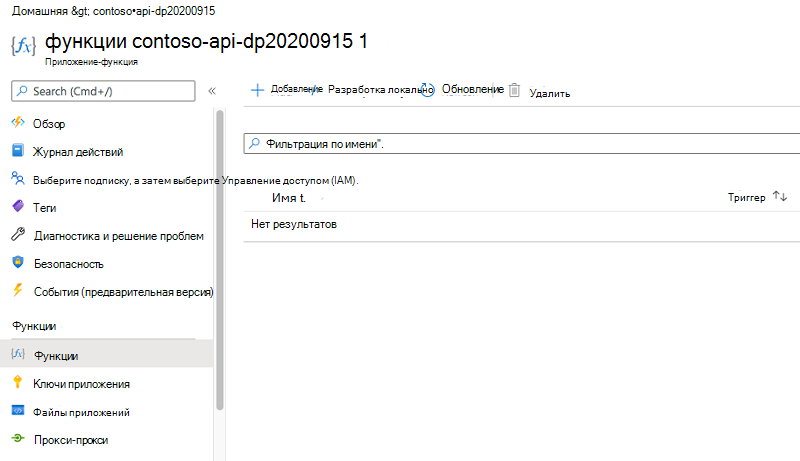Open Управление доступом (IAM) entry

(195, 181)
